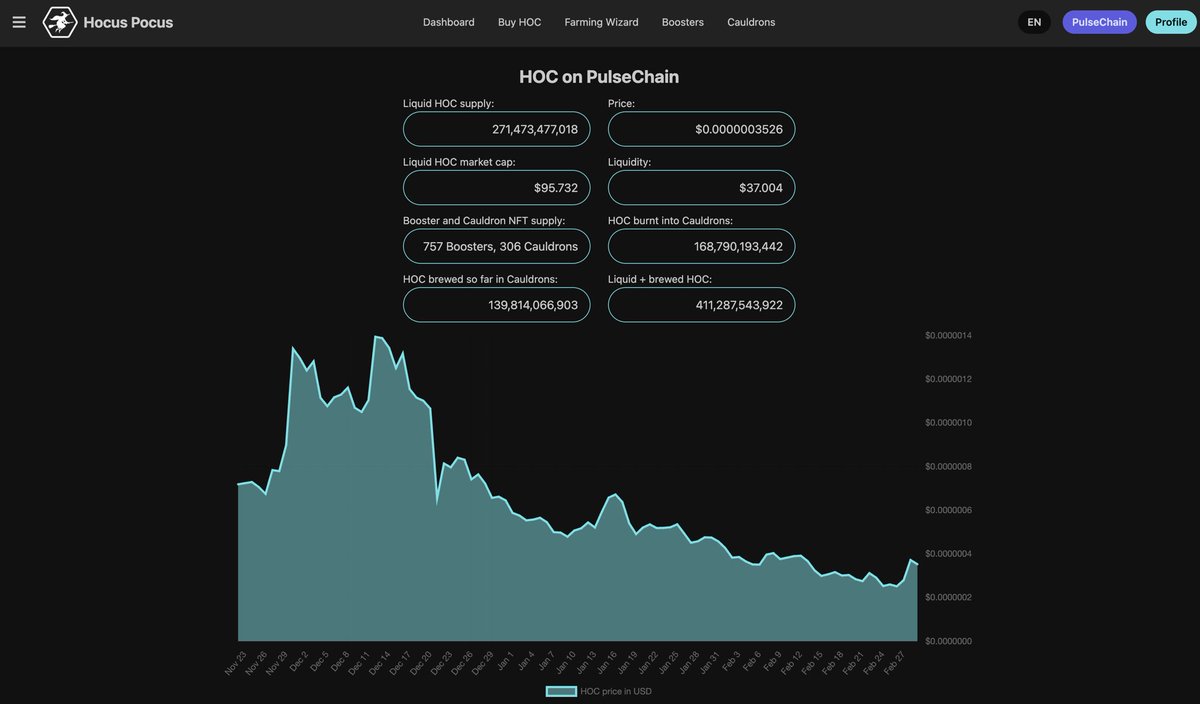
Task: Click the Booster and Cauldron NFT supply label
Action: pos(484,220)
